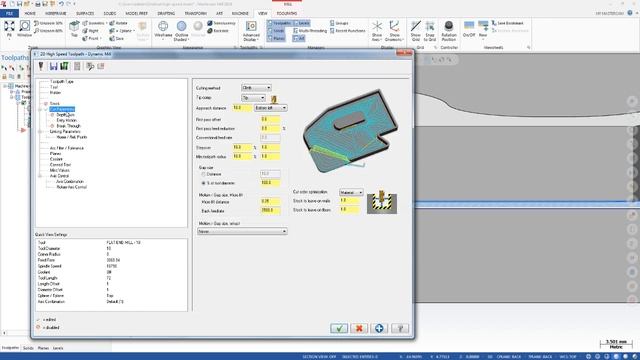Click the Stock to leave on walls field
Viewport: 640px width, 360px height.
(350, 201)
